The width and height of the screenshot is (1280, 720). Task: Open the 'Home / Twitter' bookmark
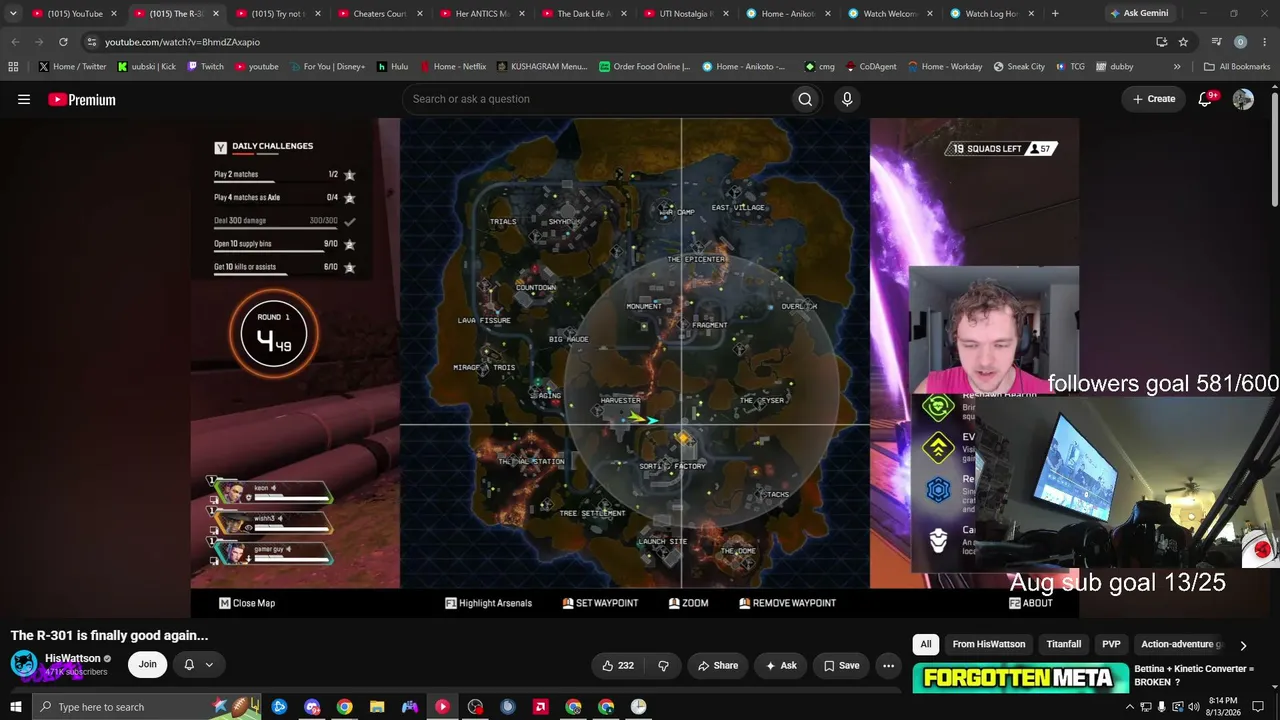pos(73,67)
